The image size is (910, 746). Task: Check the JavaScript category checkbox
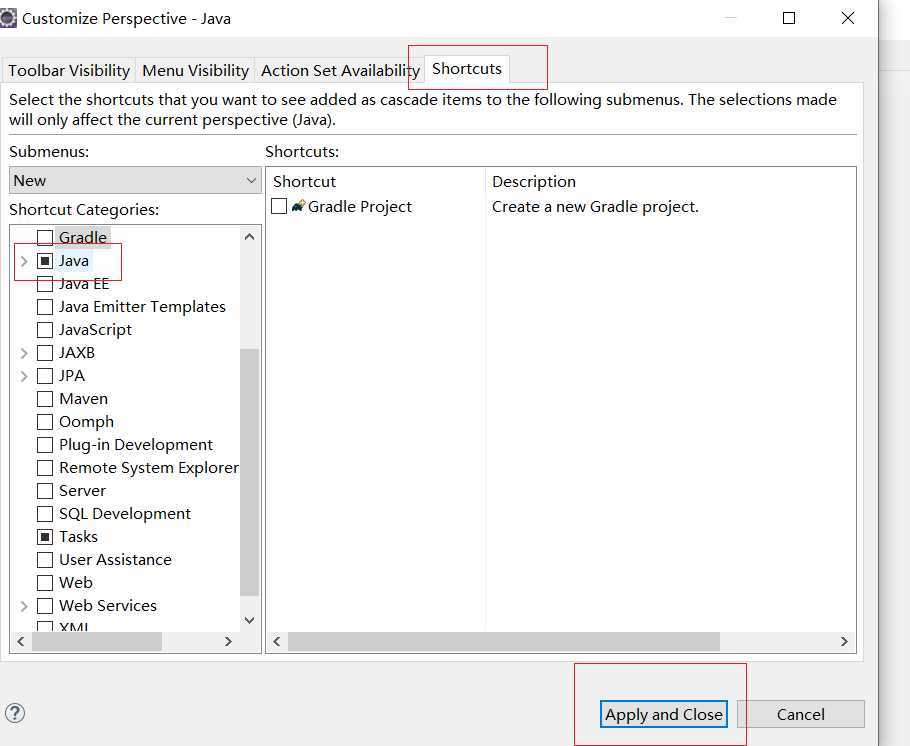[45, 330]
